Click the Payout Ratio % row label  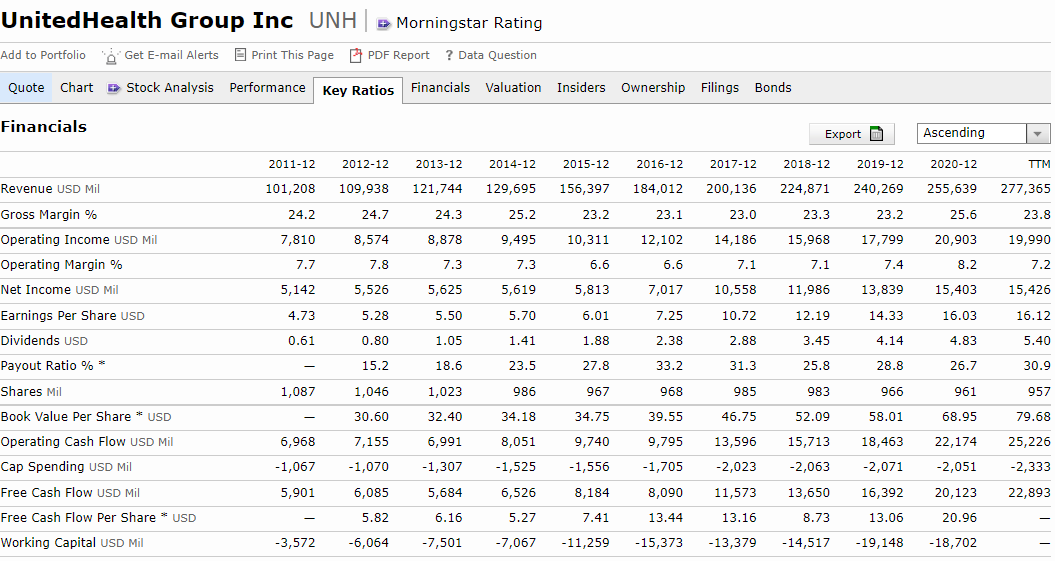[52, 366]
